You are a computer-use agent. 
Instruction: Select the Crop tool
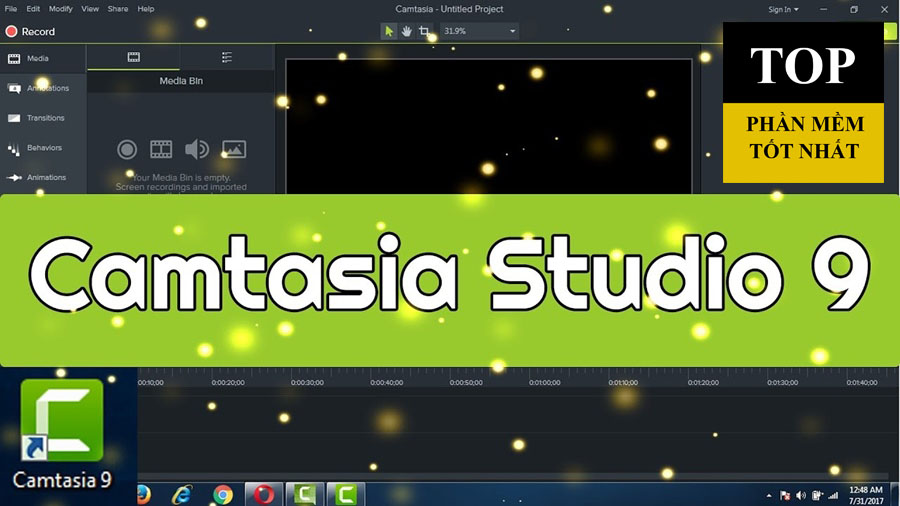point(425,31)
